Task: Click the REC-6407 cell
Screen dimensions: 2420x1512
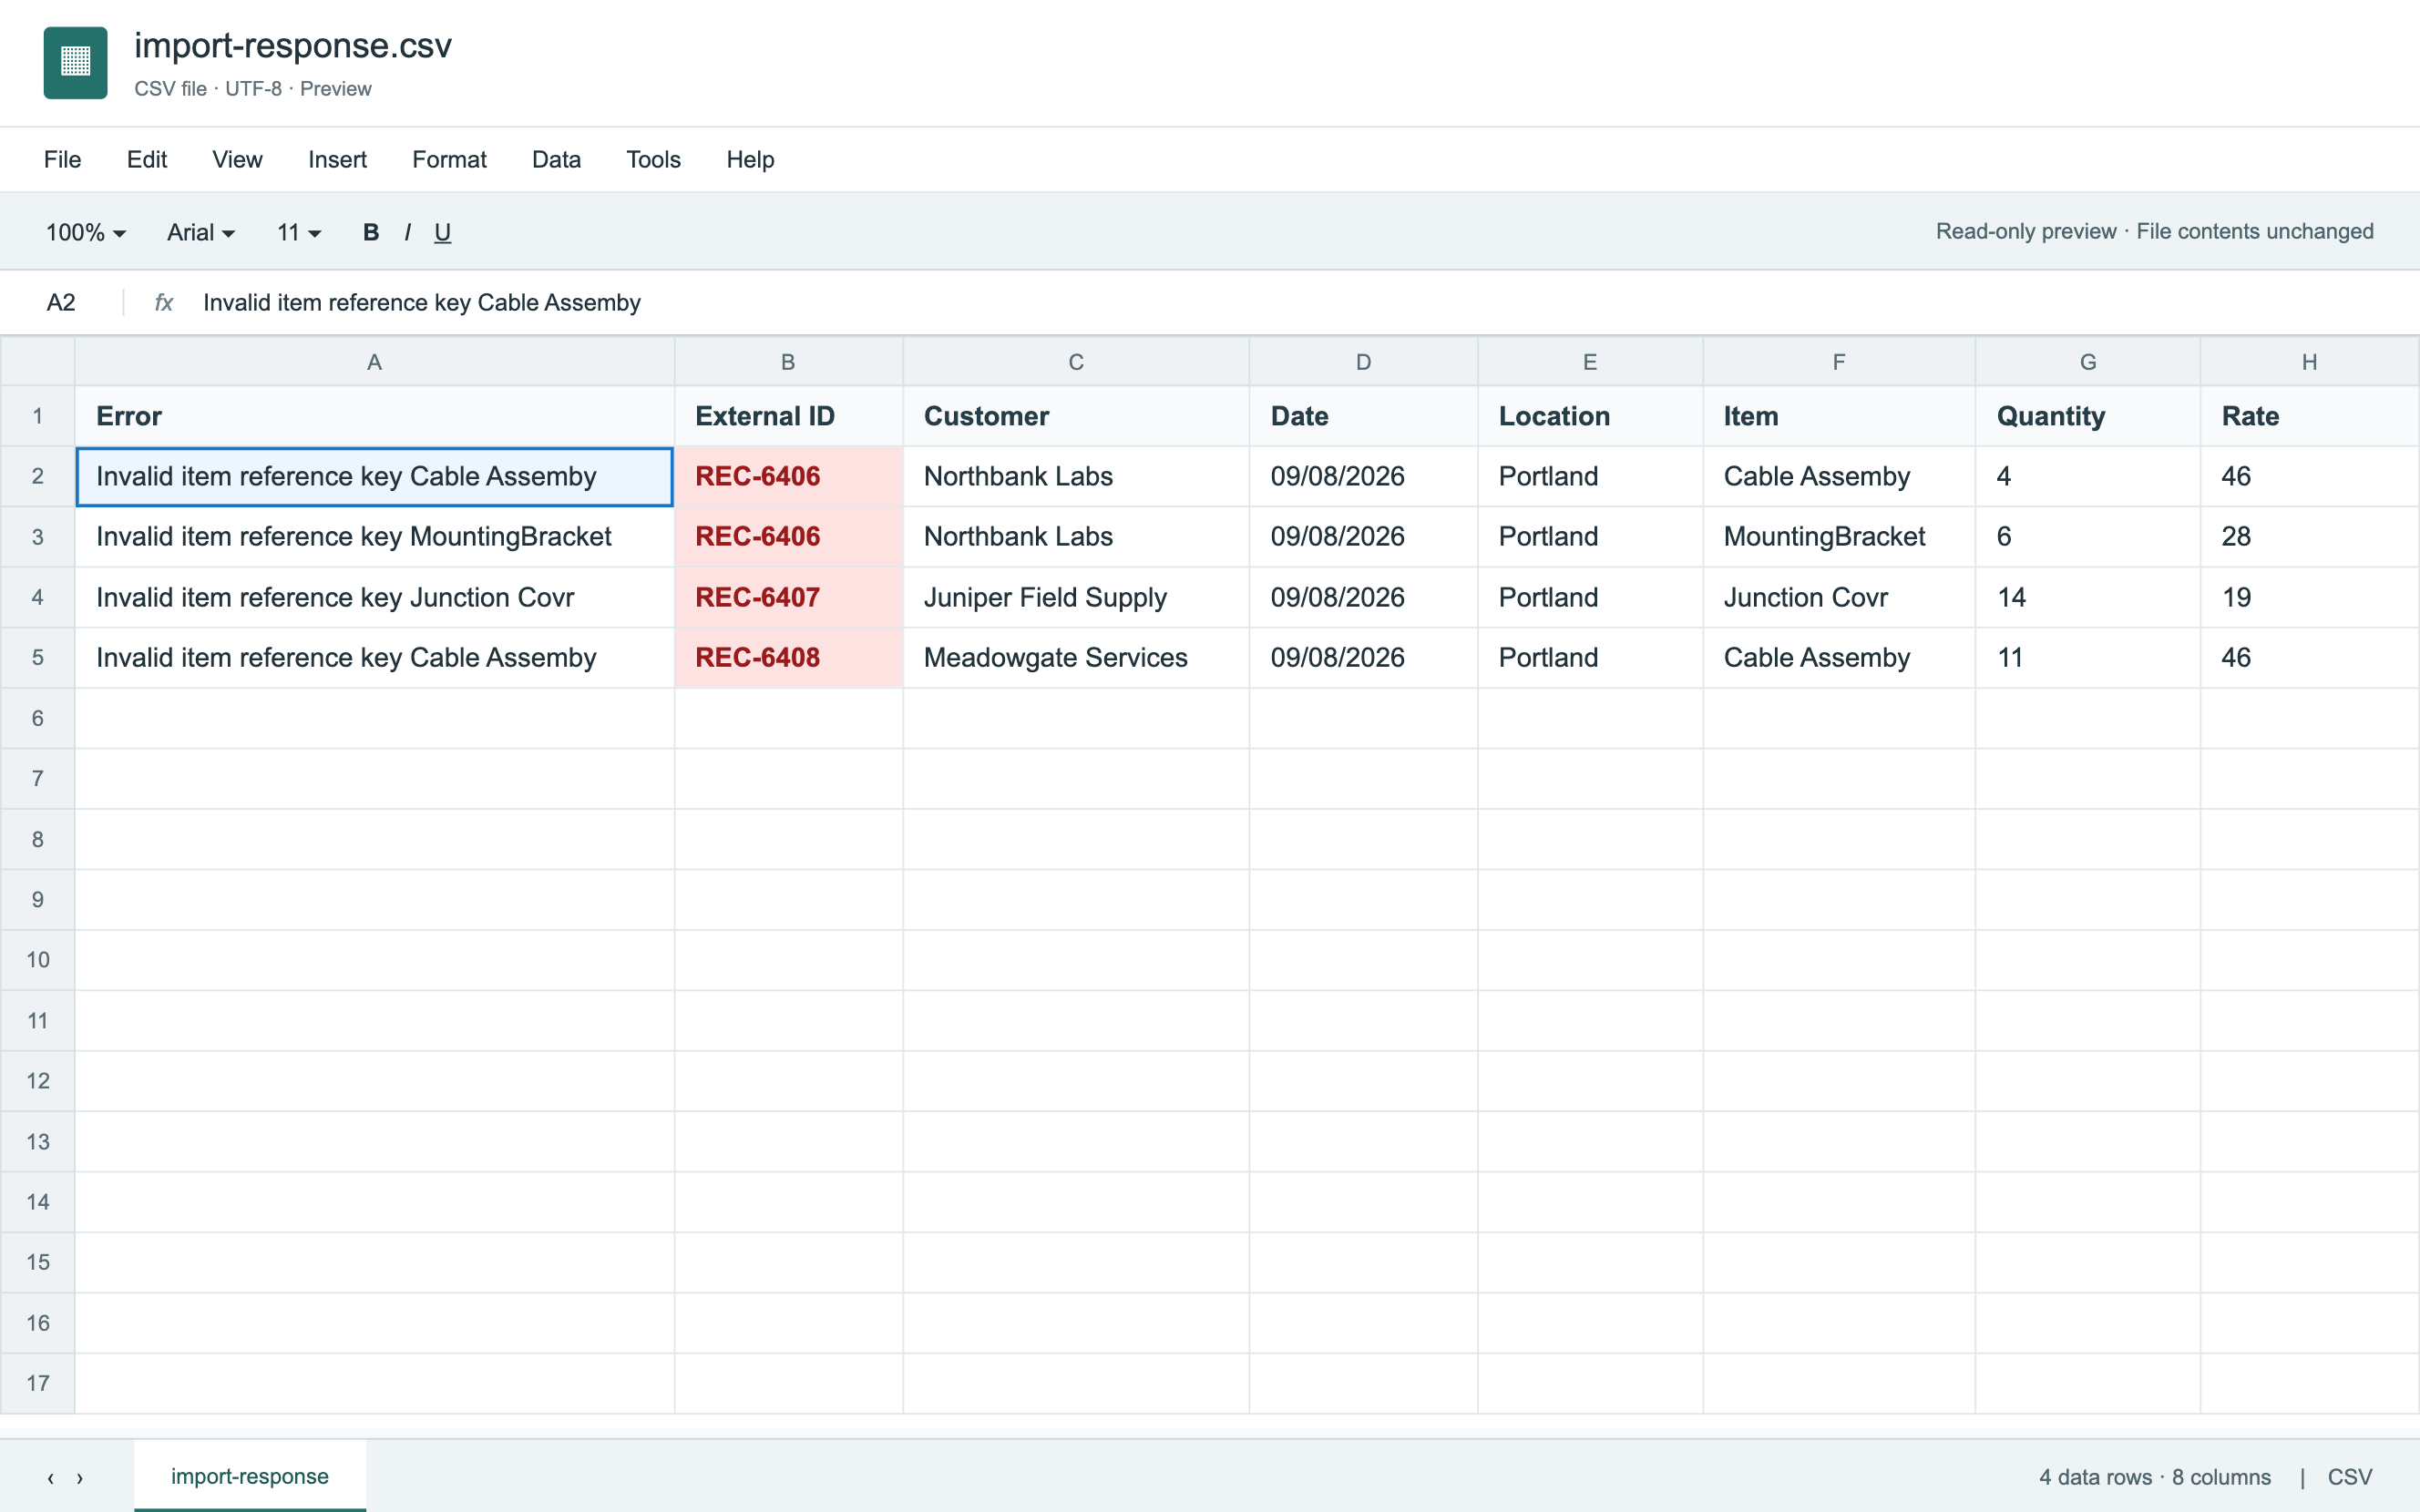Action: pyautogui.click(x=788, y=597)
